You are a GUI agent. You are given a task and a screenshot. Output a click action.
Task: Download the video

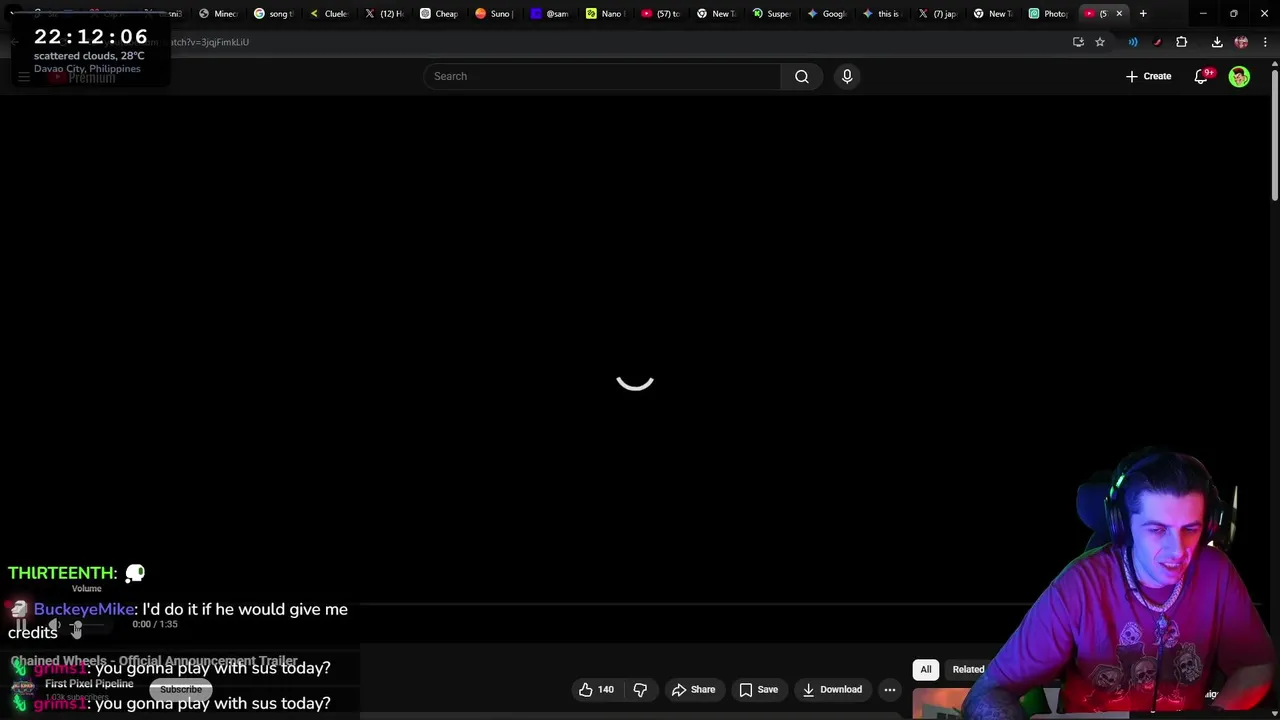[x=832, y=689]
